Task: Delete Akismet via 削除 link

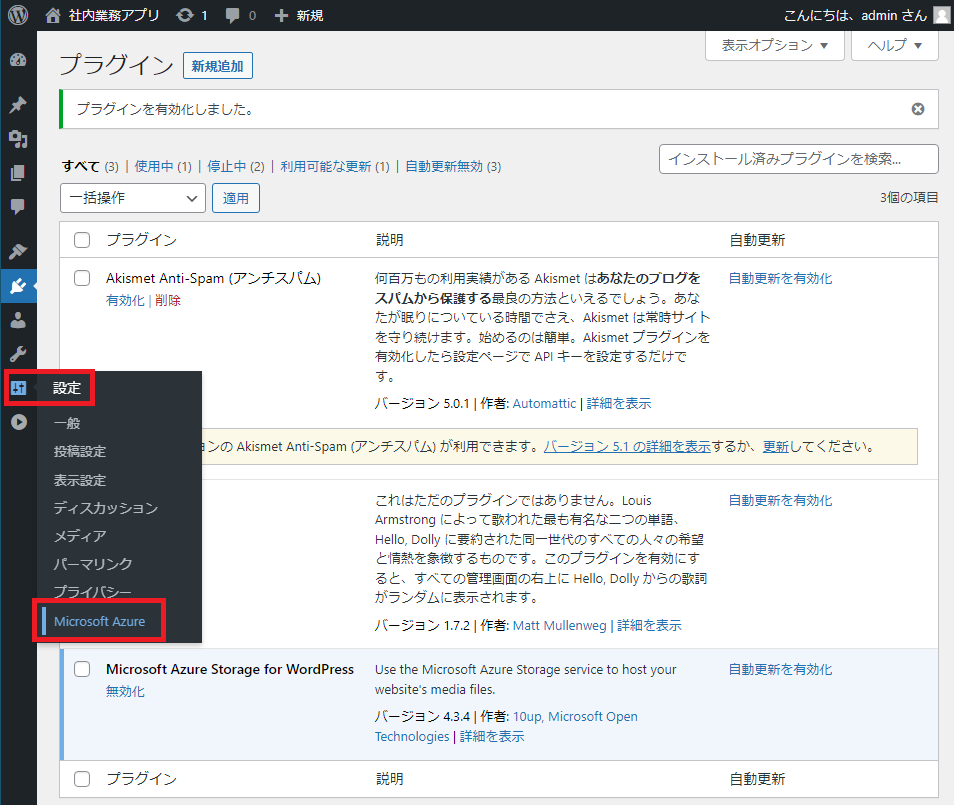Action: tap(168, 300)
